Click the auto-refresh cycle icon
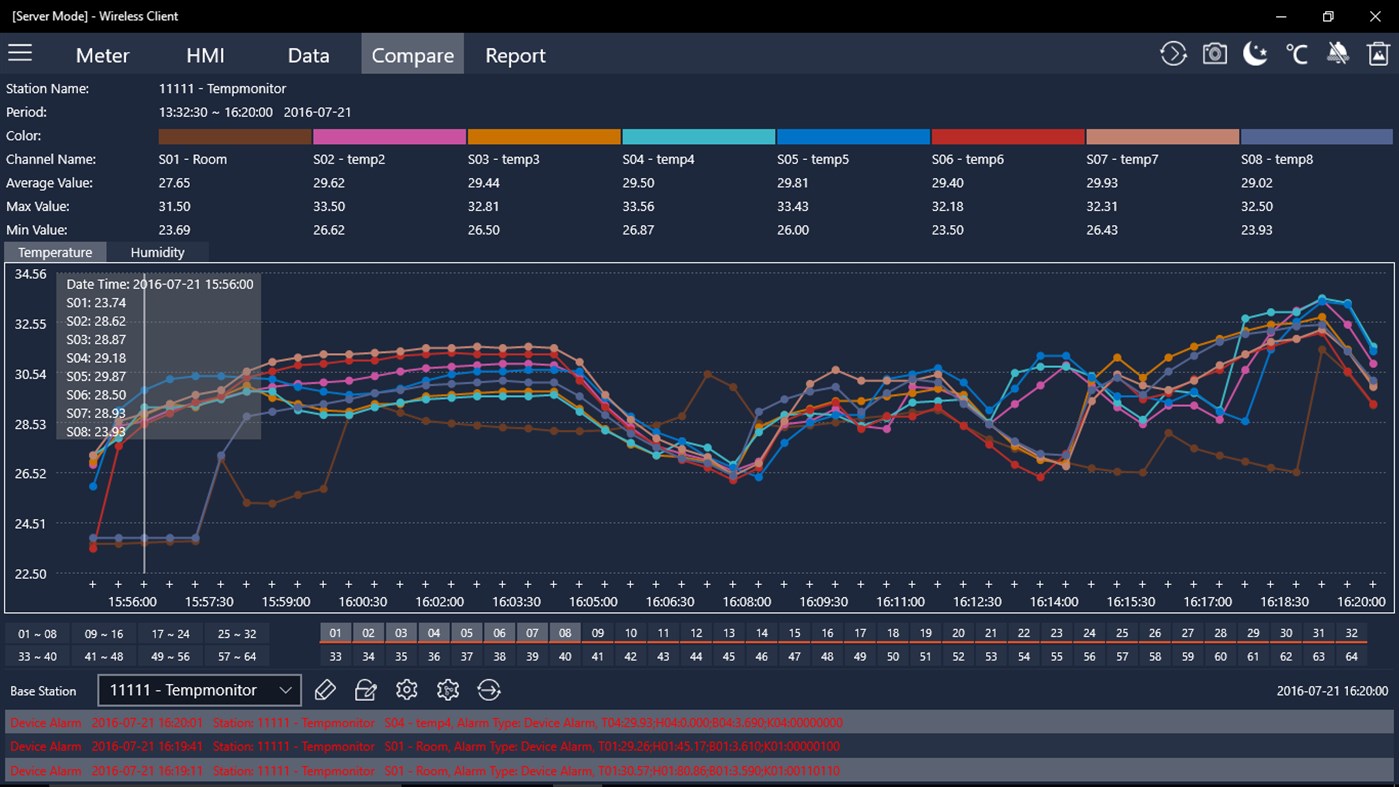Screen dimensions: 1399x787 (x=1173, y=54)
